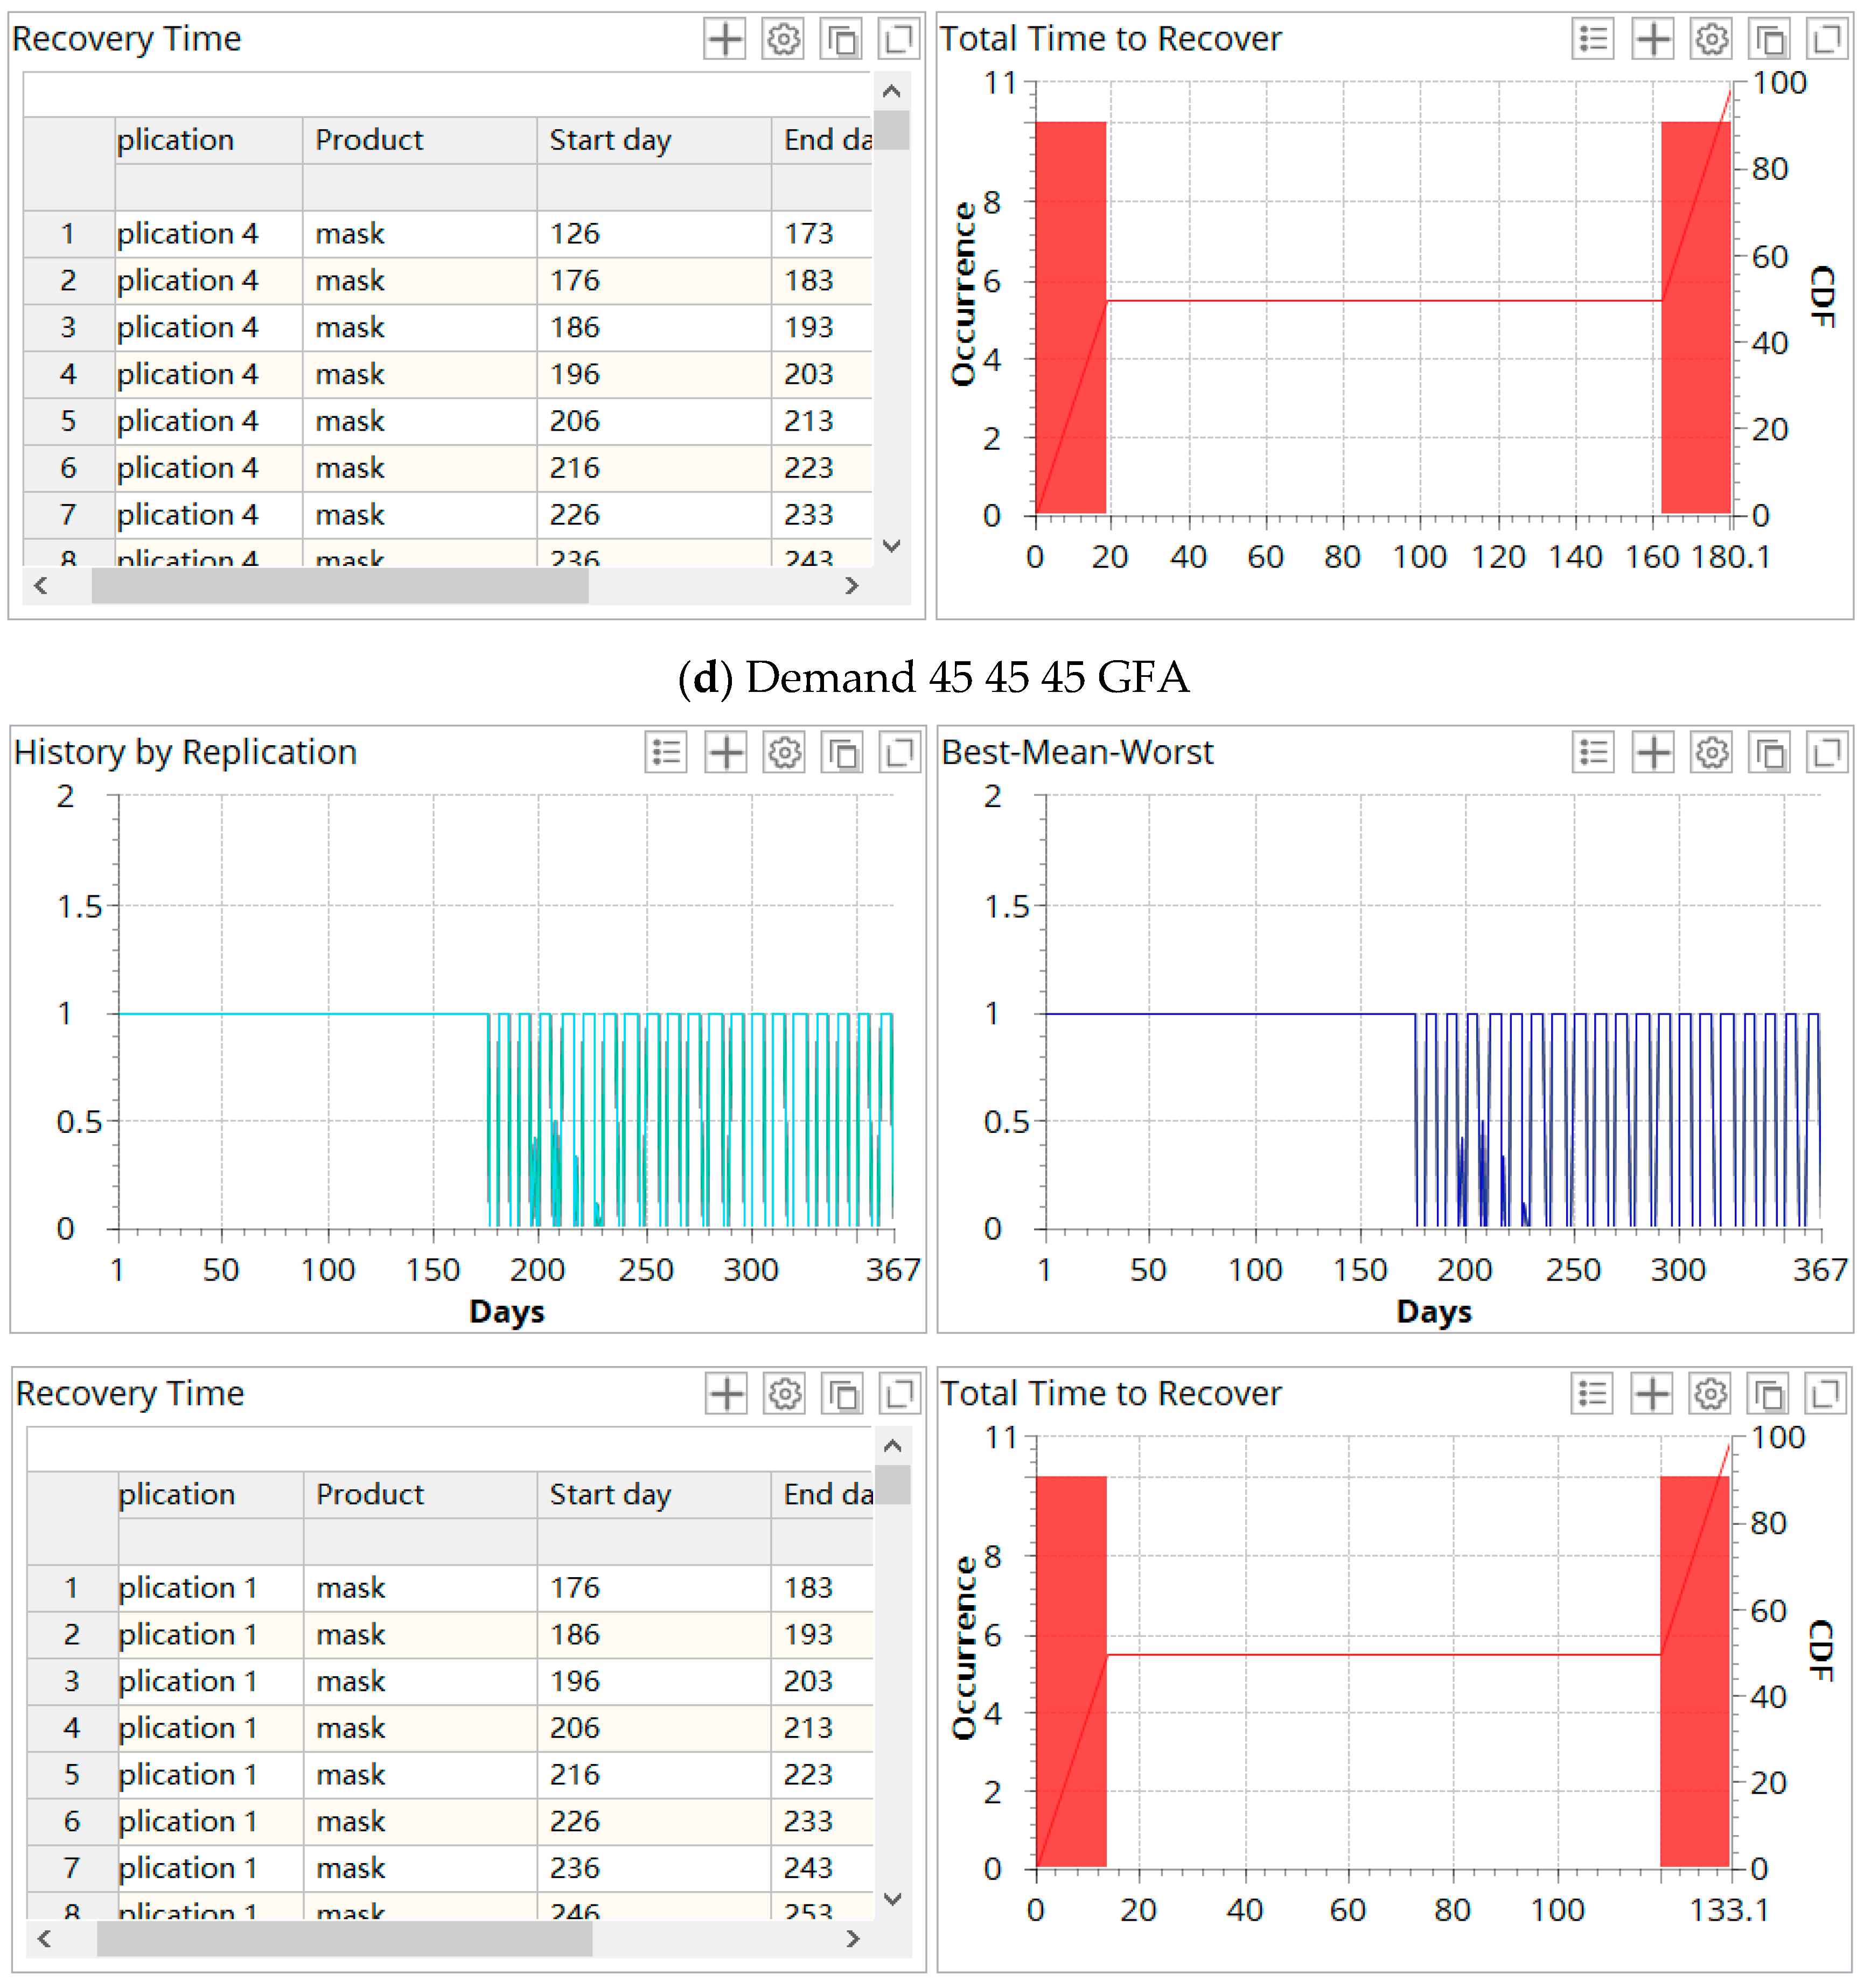The height and width of the screenshot is (1988, 1864).
Task: Click plus icon in Best-Mean-Worst panel
Action: click(1652, 753)
